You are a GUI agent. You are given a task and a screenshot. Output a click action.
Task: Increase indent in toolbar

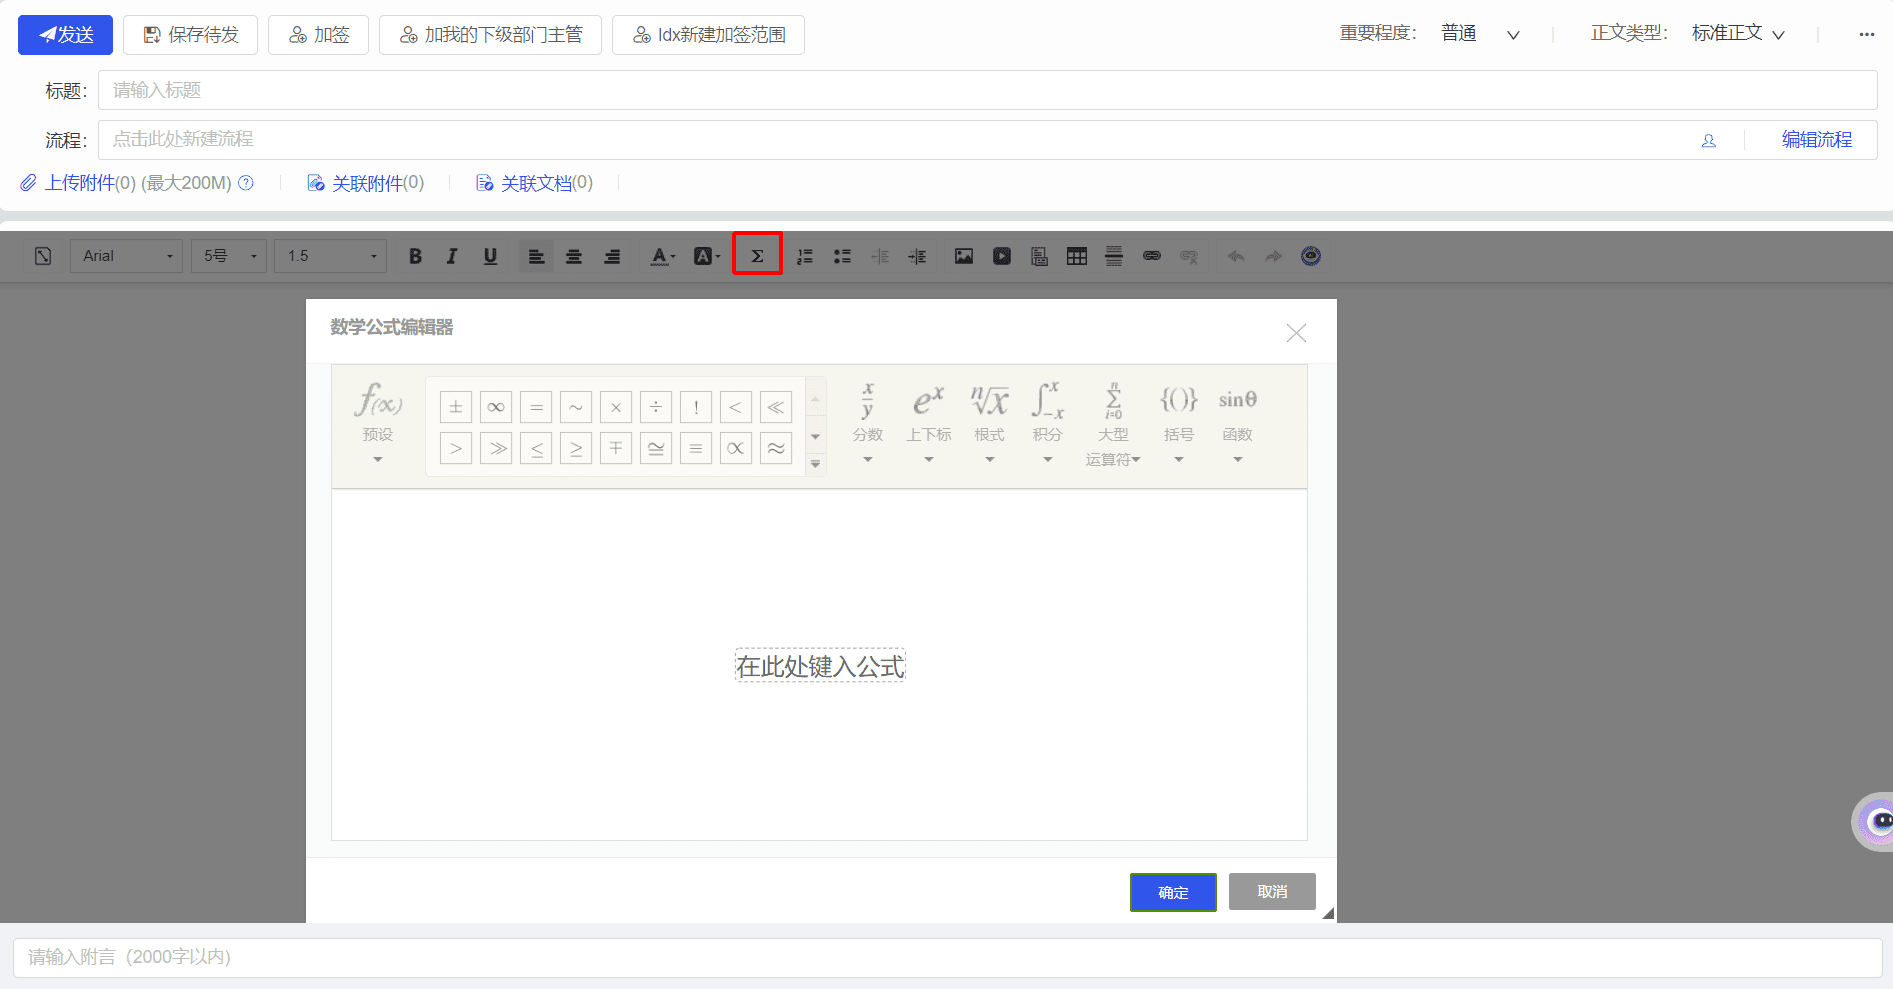(917, 256)
